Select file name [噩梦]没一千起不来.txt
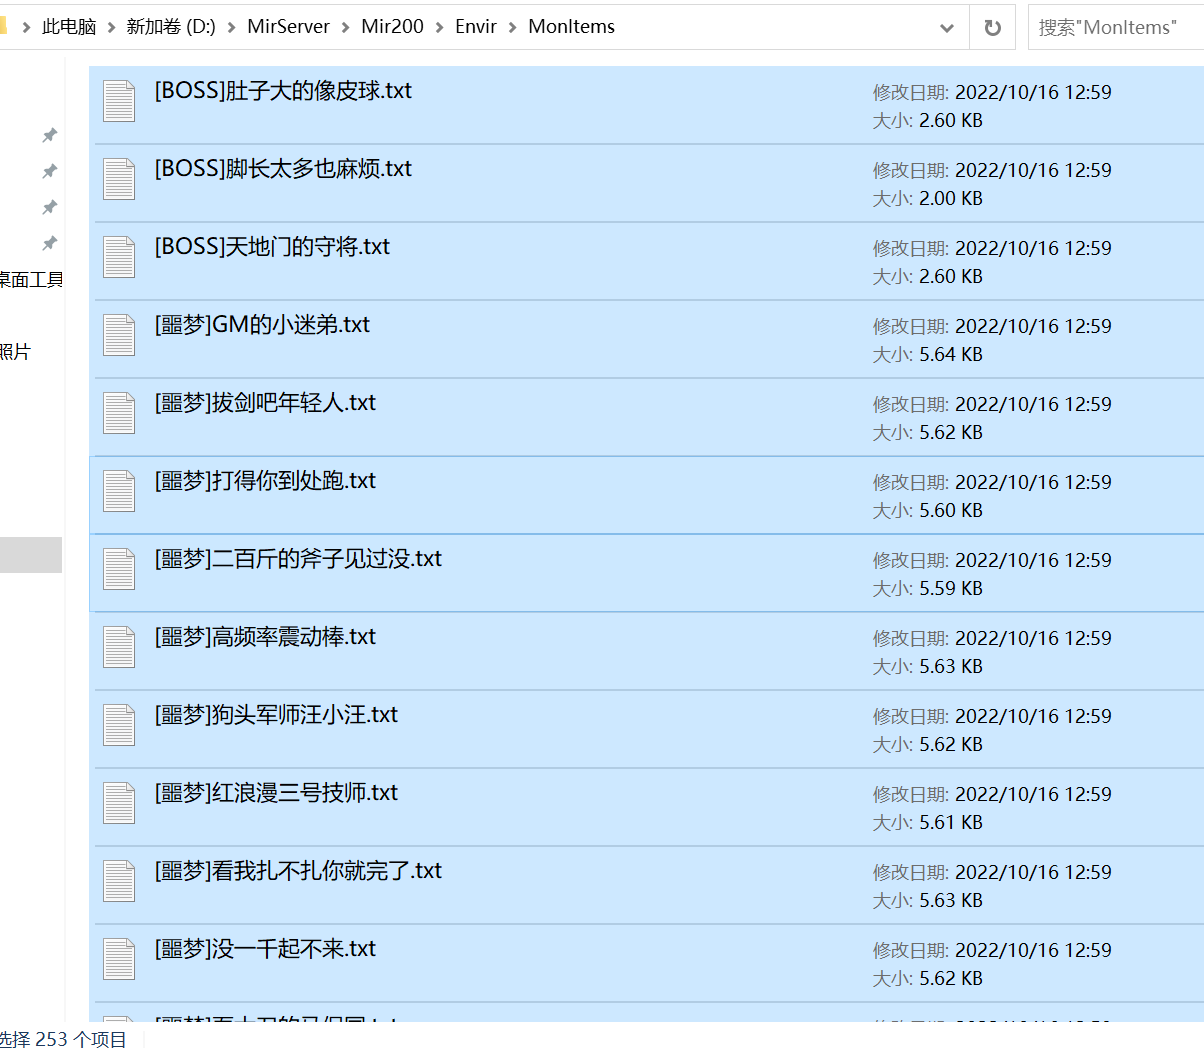1204x1057 pixels. click(x=265, y=949)
